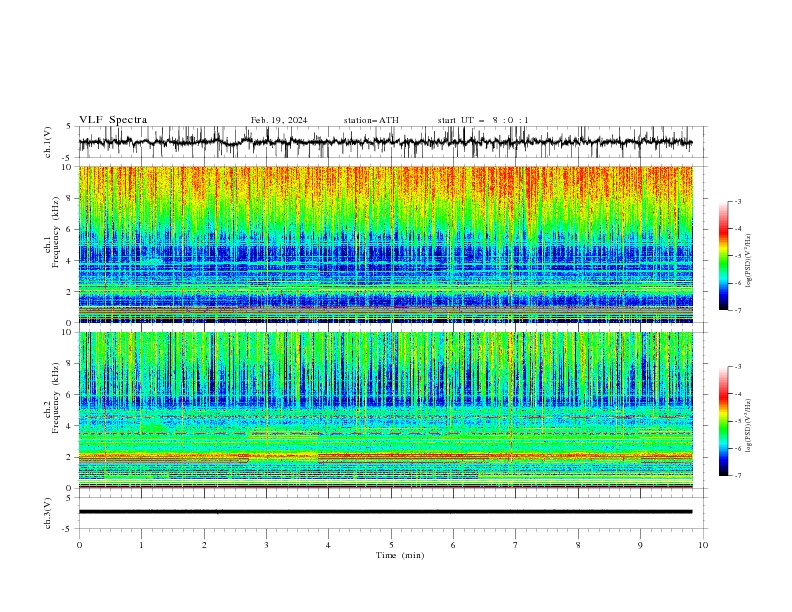This screenshot has height=612, width=792.
Task: Click the time axis tick label "2"
Action: pos(204,545)
